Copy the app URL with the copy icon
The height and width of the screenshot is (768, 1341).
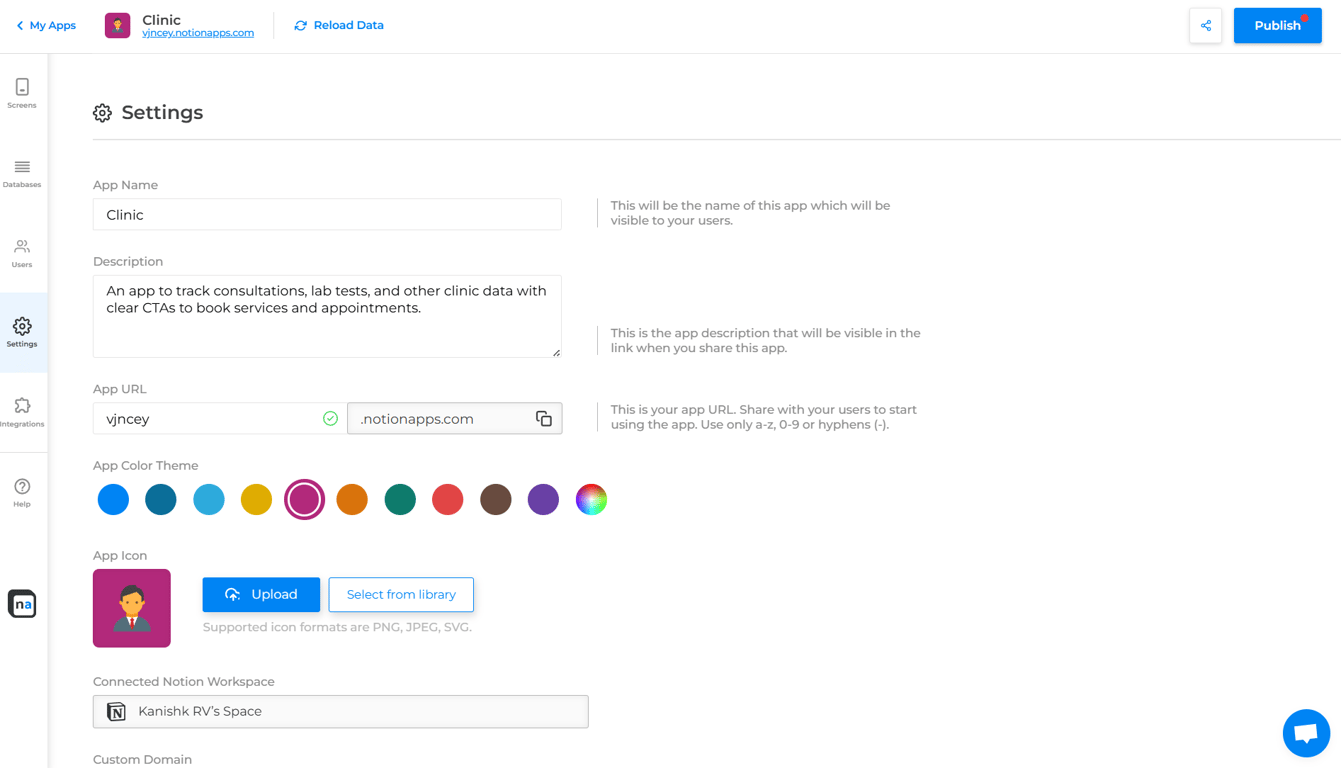point(544,419)
